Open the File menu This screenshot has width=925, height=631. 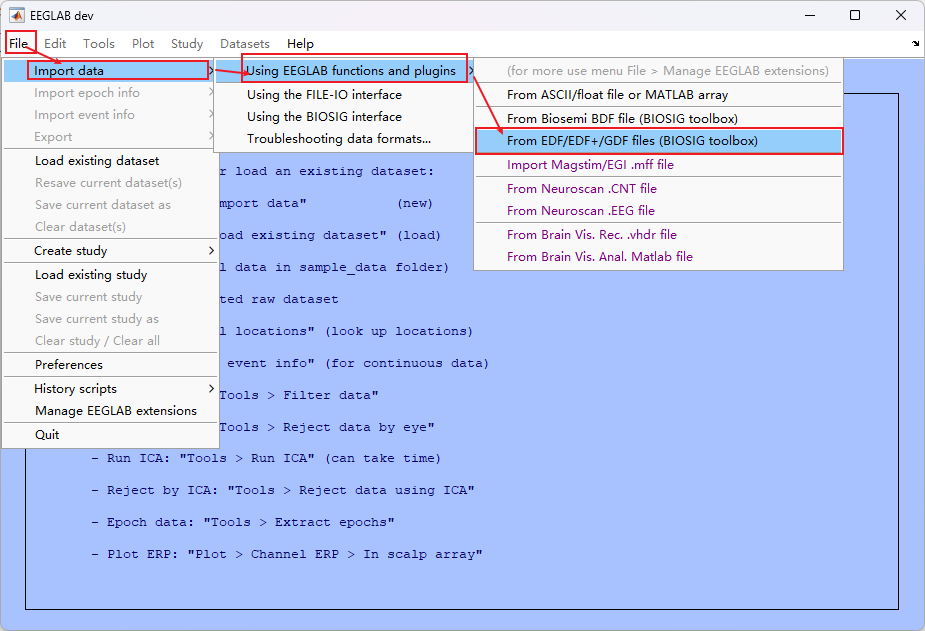(x=18, y=44)
